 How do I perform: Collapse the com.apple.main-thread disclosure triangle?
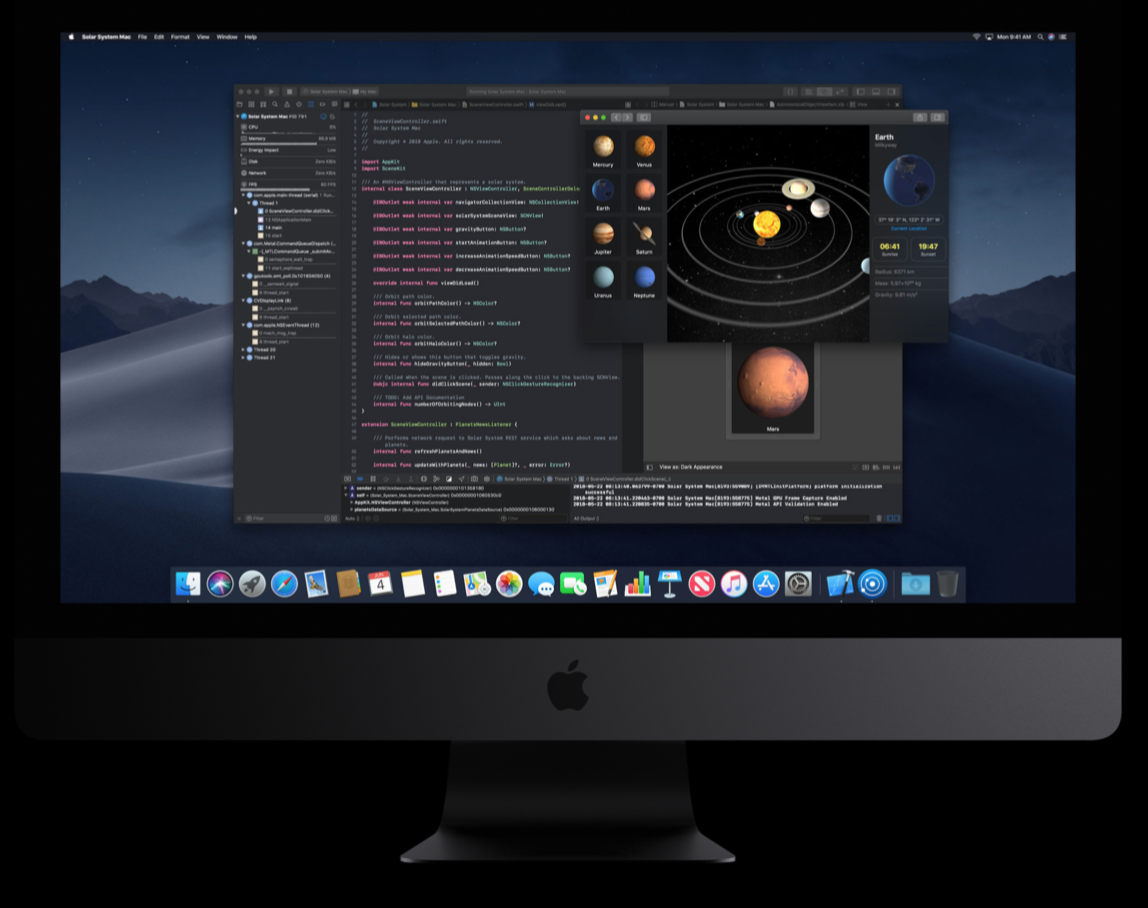tap(243, 196)
